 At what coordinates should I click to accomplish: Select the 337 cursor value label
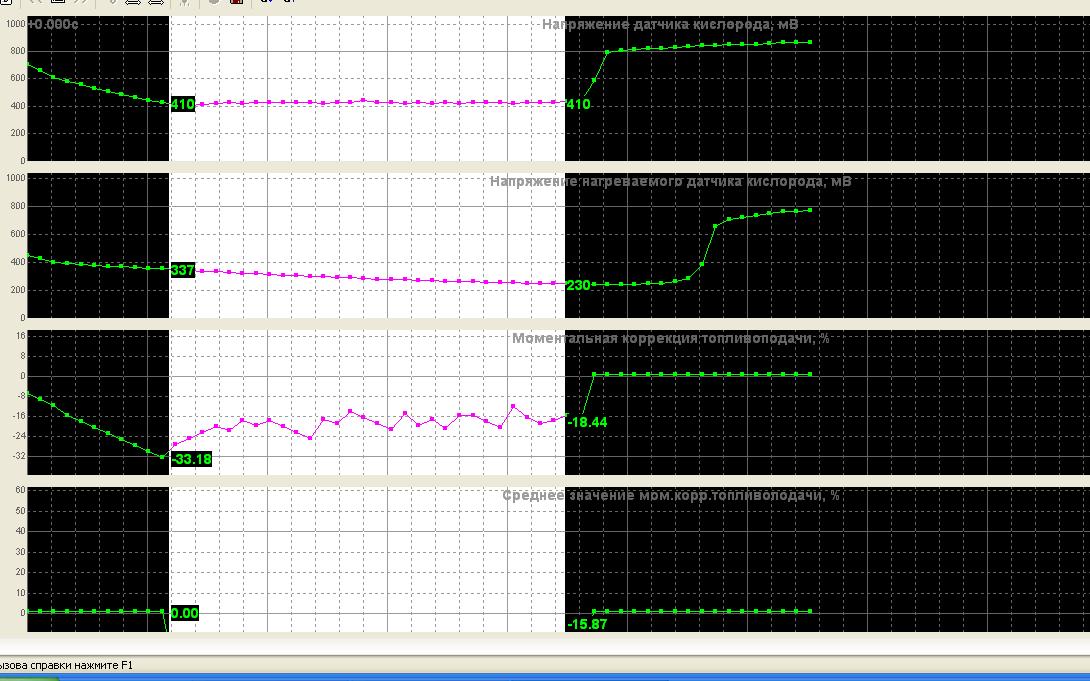pos(183,270)
